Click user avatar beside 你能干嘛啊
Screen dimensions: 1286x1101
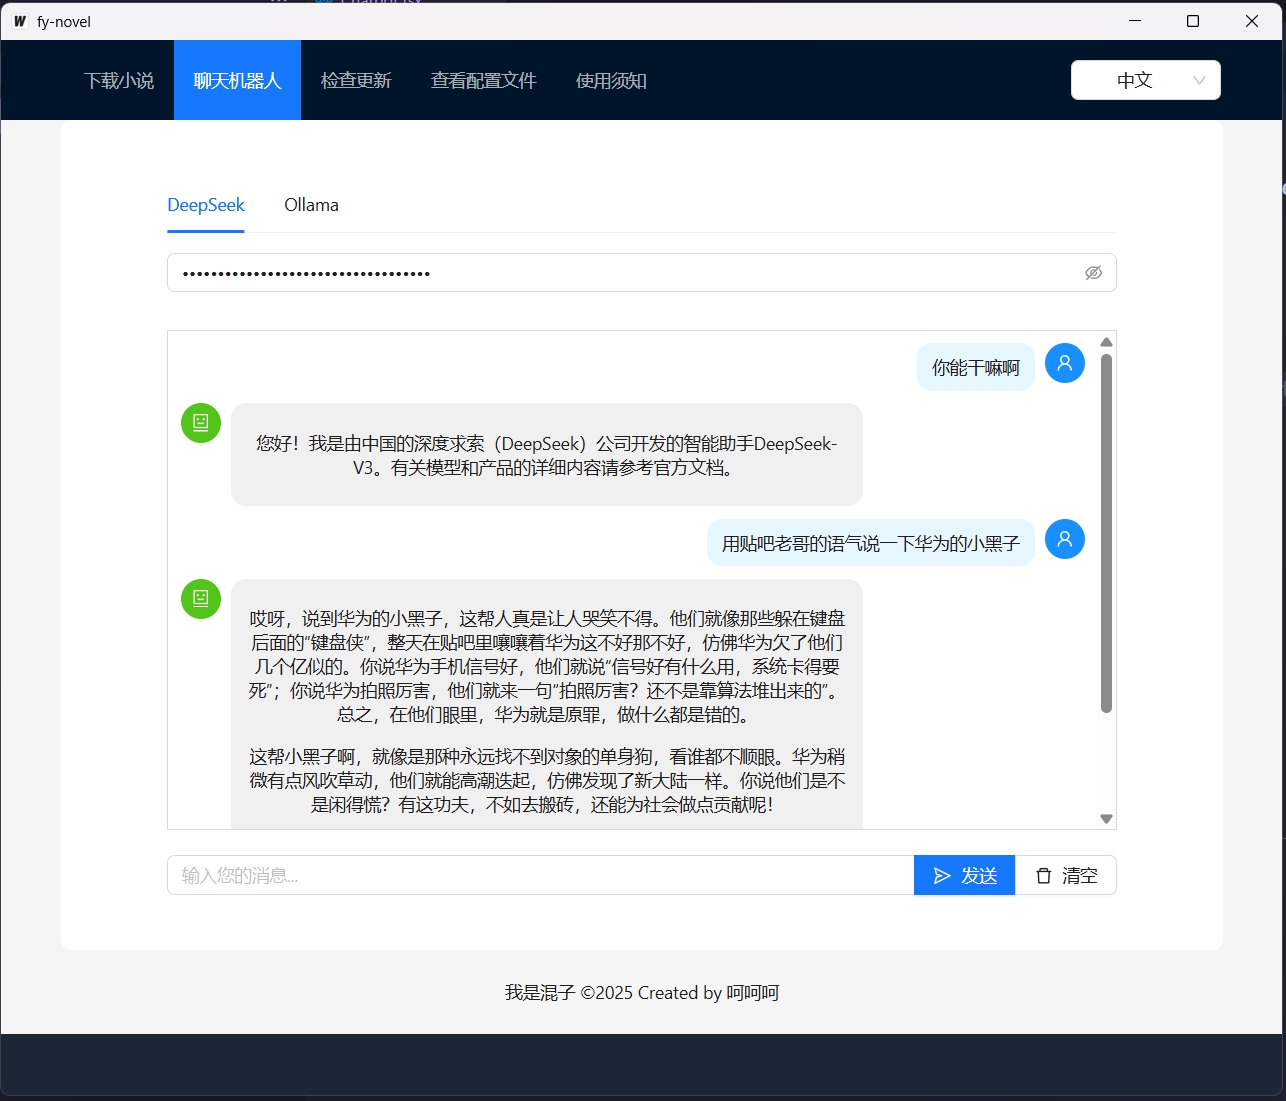[x=1065, y=363]
